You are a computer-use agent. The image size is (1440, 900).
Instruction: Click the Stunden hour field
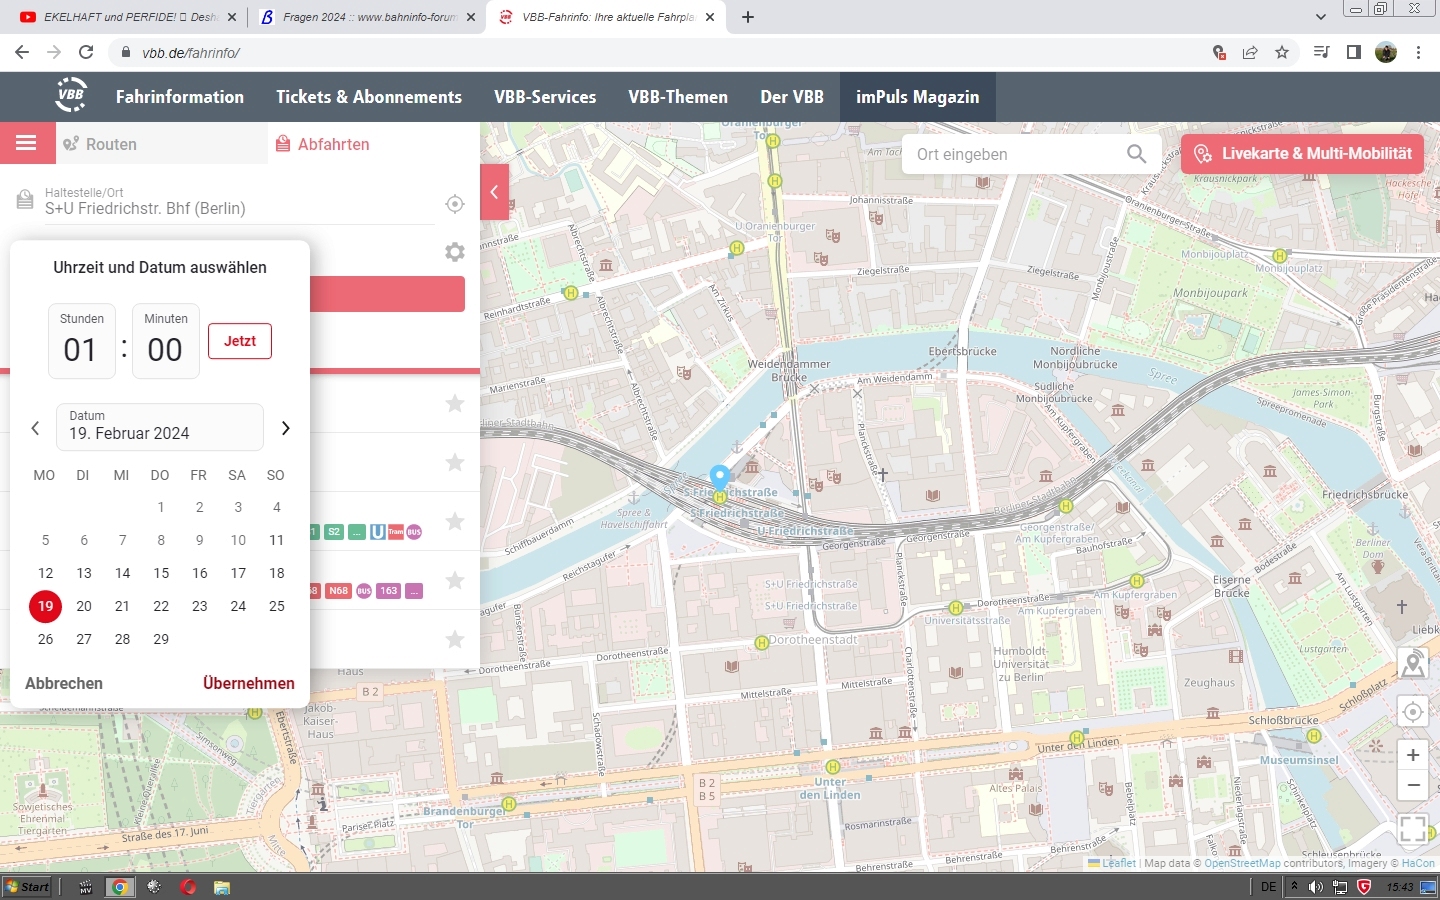pos(82,341)
